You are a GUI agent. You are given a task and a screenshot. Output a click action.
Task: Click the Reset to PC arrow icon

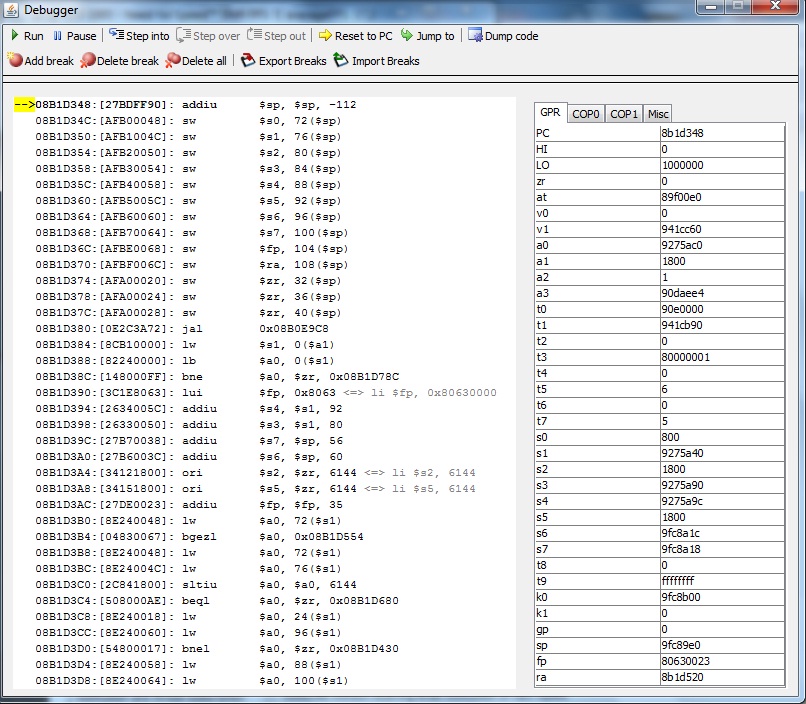325,36
